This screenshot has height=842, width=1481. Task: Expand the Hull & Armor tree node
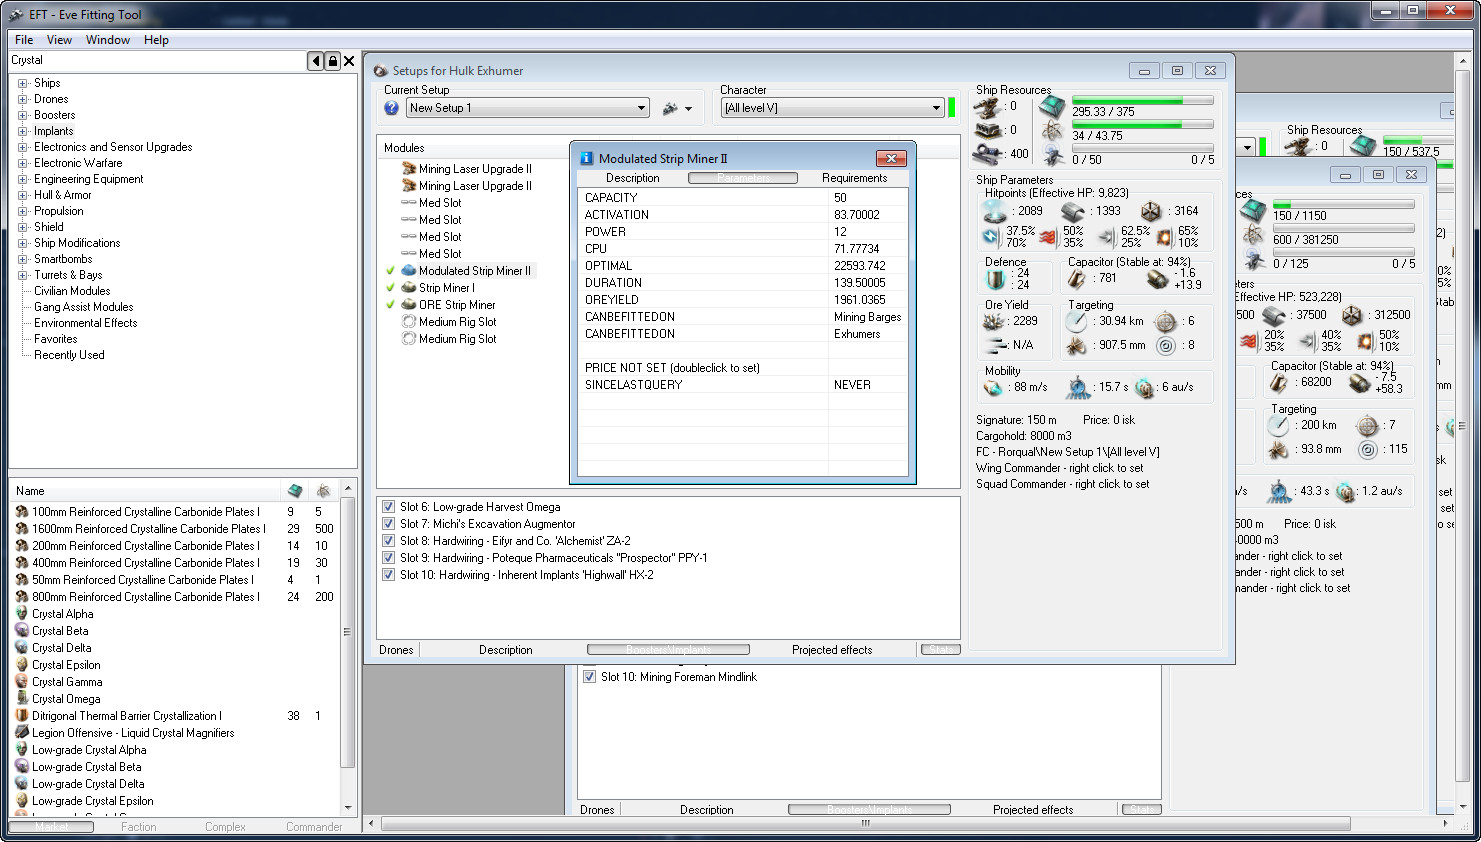[x=22, y=195]
